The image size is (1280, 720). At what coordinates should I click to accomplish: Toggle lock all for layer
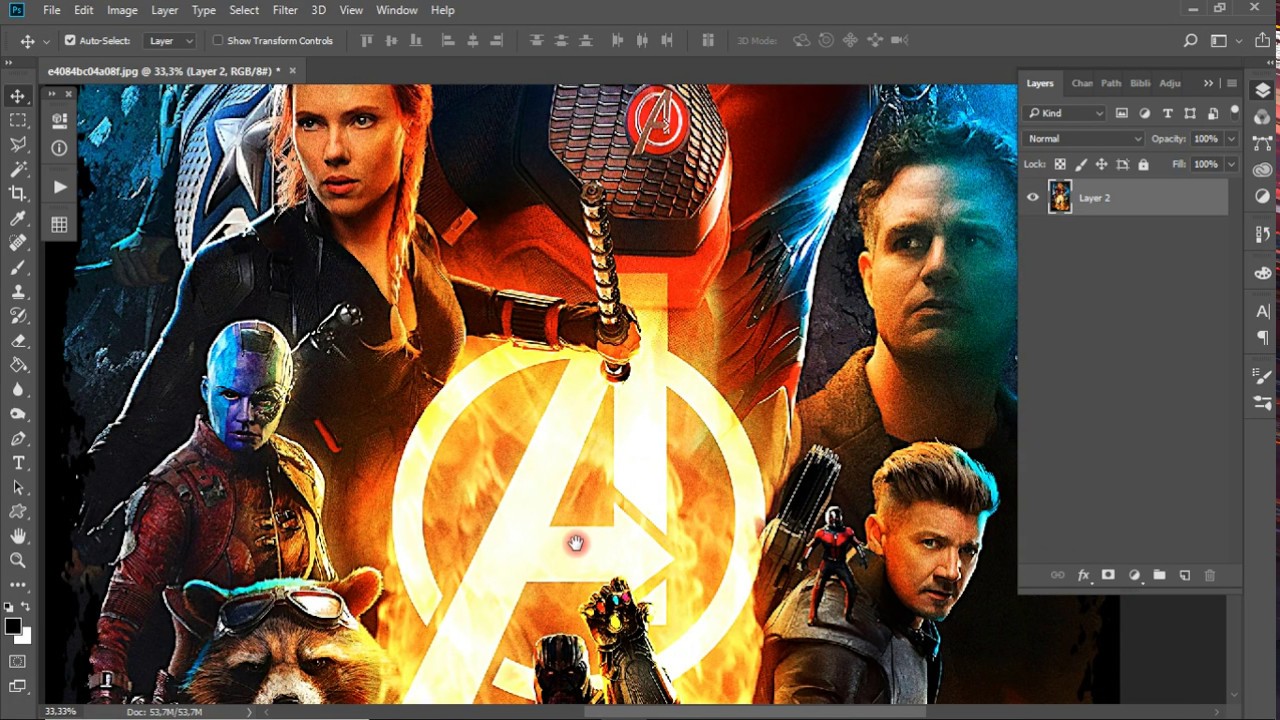[x=1143, y=164]
